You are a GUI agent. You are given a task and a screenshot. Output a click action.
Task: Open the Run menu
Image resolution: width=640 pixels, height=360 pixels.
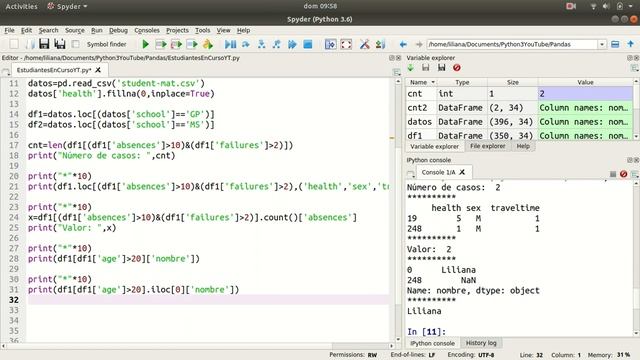tap(97, 30)
